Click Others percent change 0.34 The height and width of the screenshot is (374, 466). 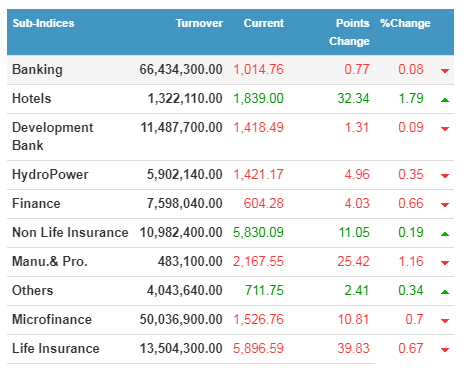pos(411,290)
